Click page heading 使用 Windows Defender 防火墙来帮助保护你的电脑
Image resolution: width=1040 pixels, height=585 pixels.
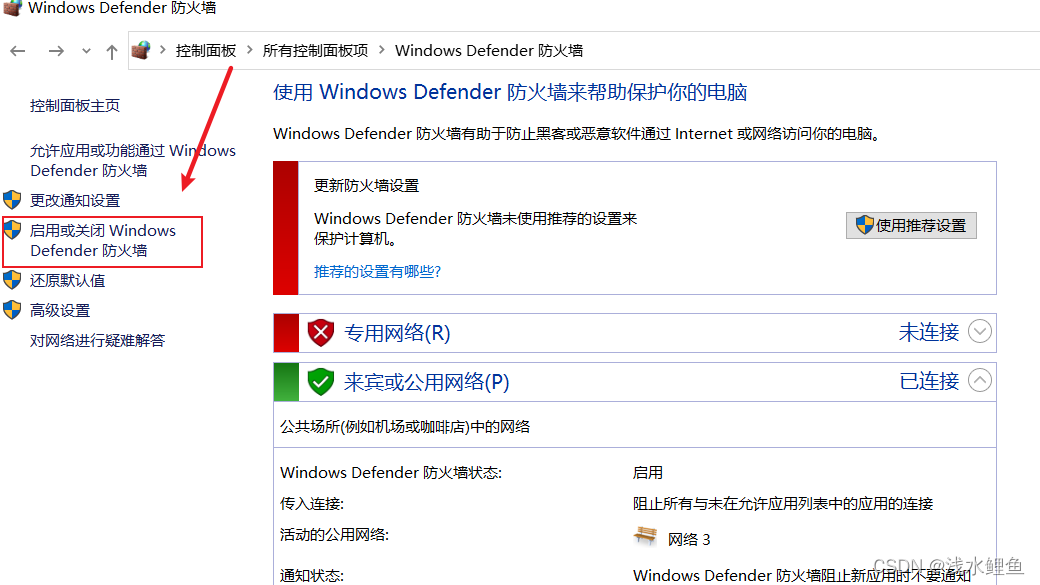coord(510,92)
